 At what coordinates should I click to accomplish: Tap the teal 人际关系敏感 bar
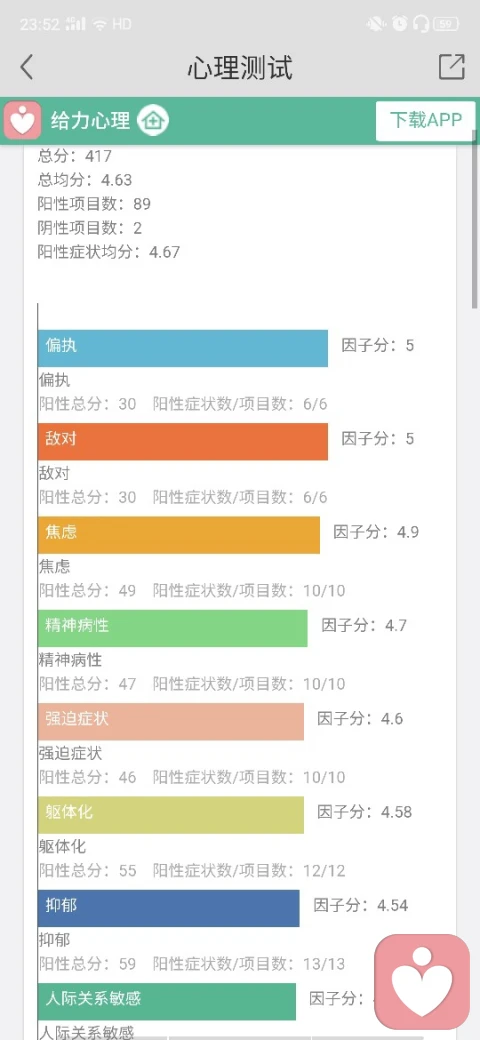(167, 1002)
